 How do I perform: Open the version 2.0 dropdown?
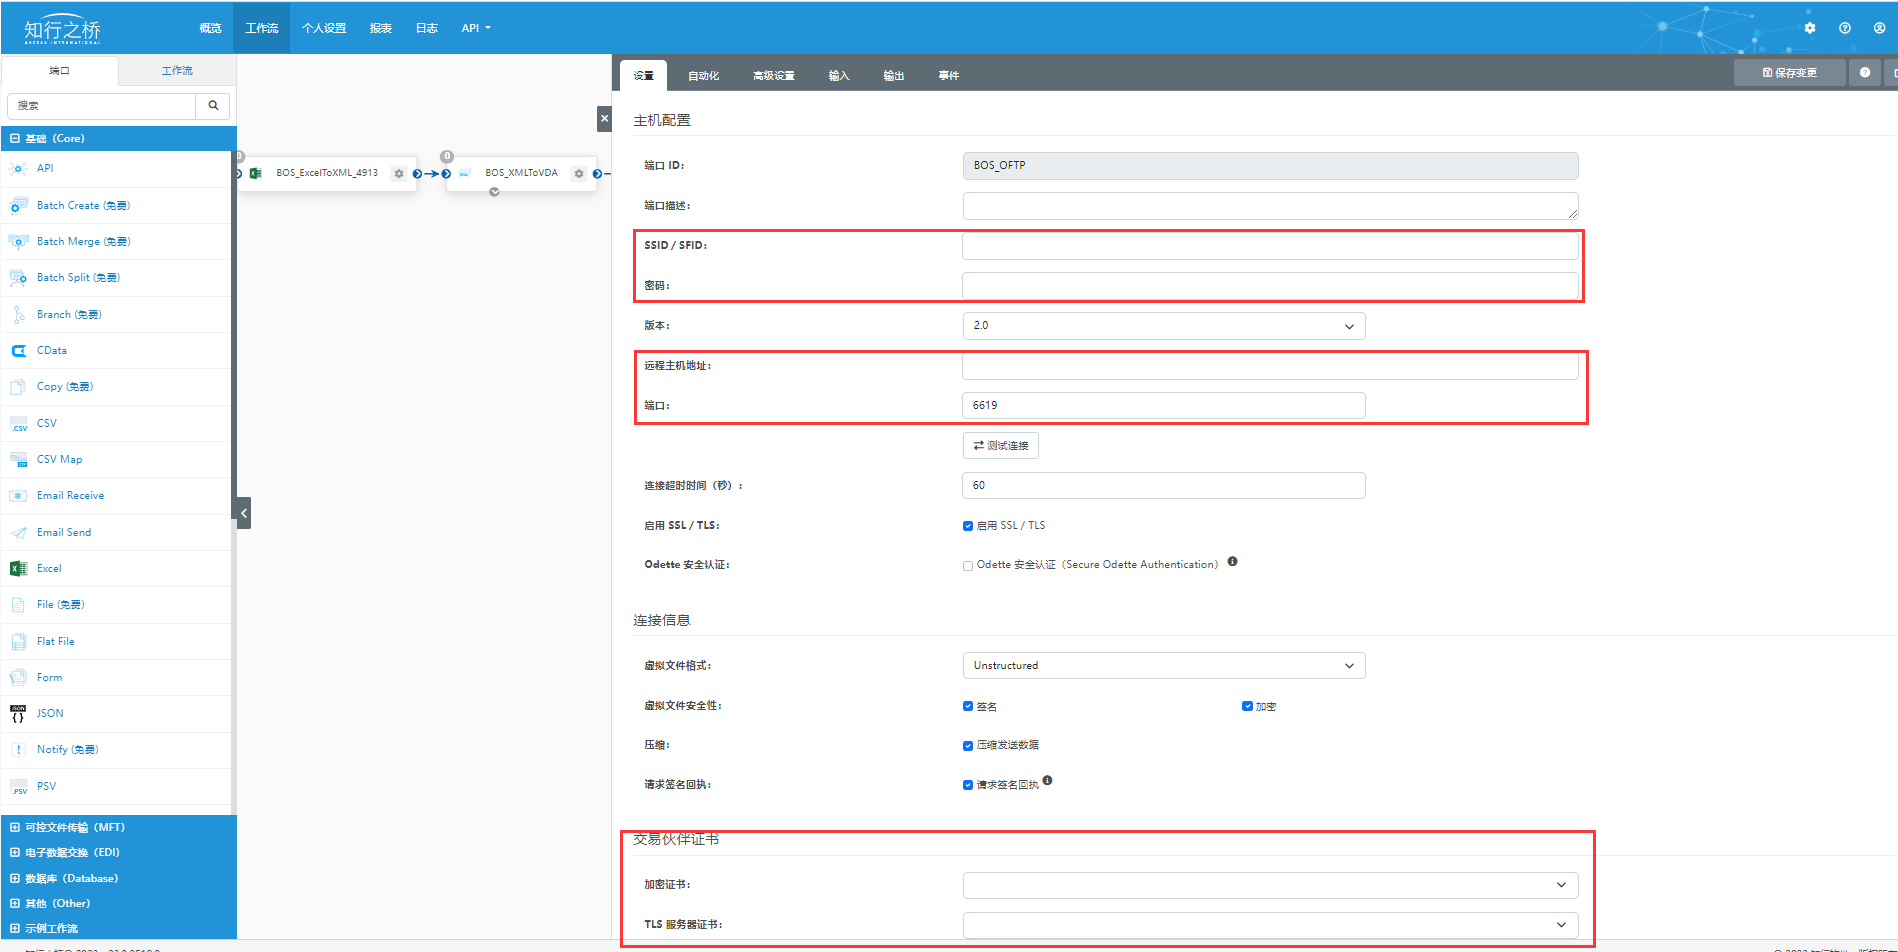pyautogui.click(x=1163, y=326)
